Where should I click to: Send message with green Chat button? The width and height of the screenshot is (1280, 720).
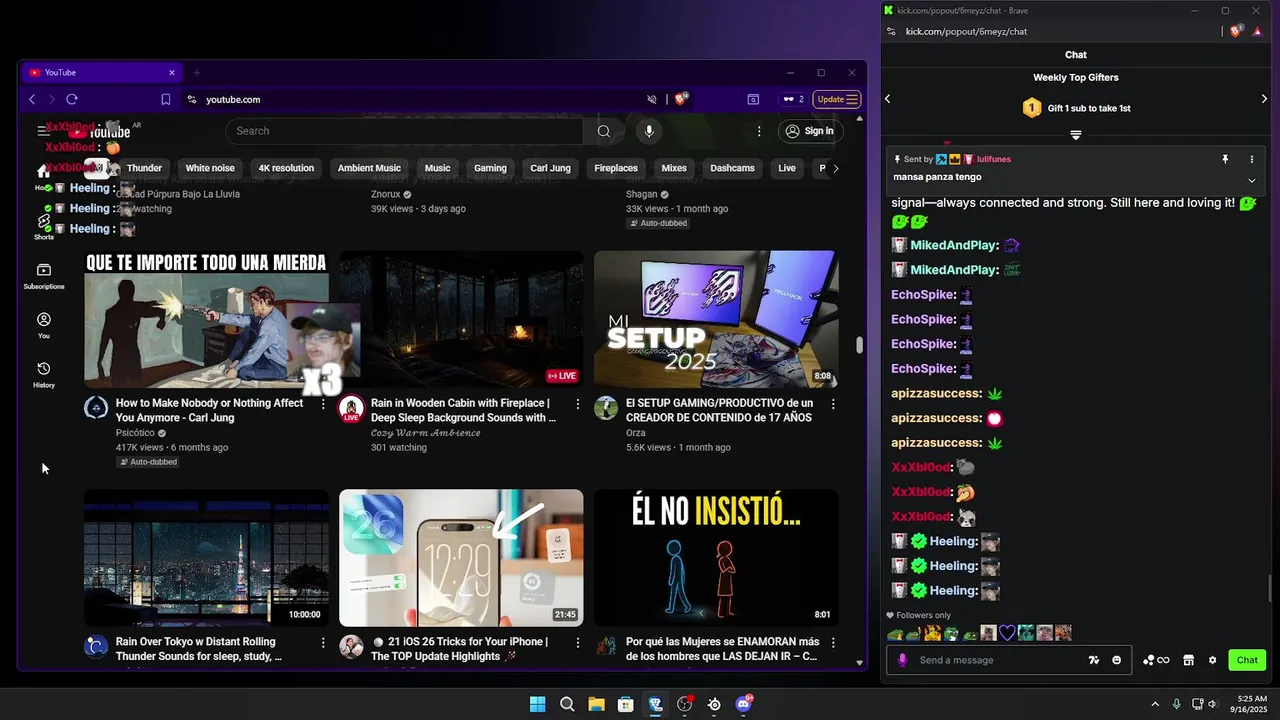click(x=1247, y=660)
